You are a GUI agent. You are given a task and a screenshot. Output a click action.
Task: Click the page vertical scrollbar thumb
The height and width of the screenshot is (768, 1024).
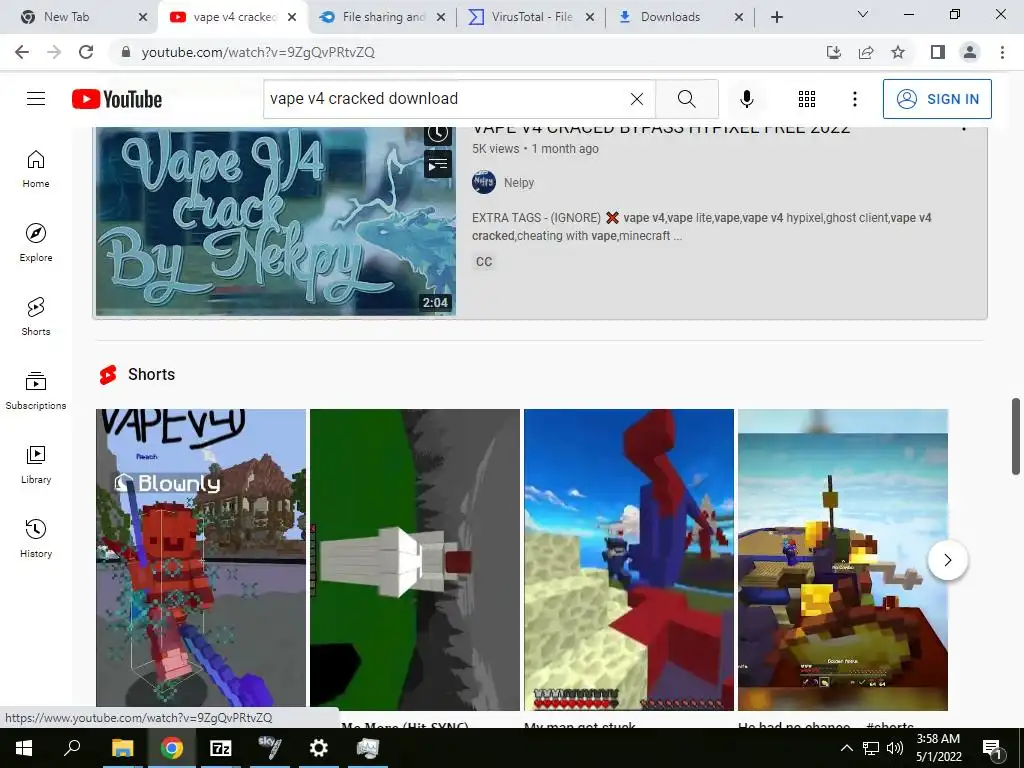click(x=1016, y=436)
